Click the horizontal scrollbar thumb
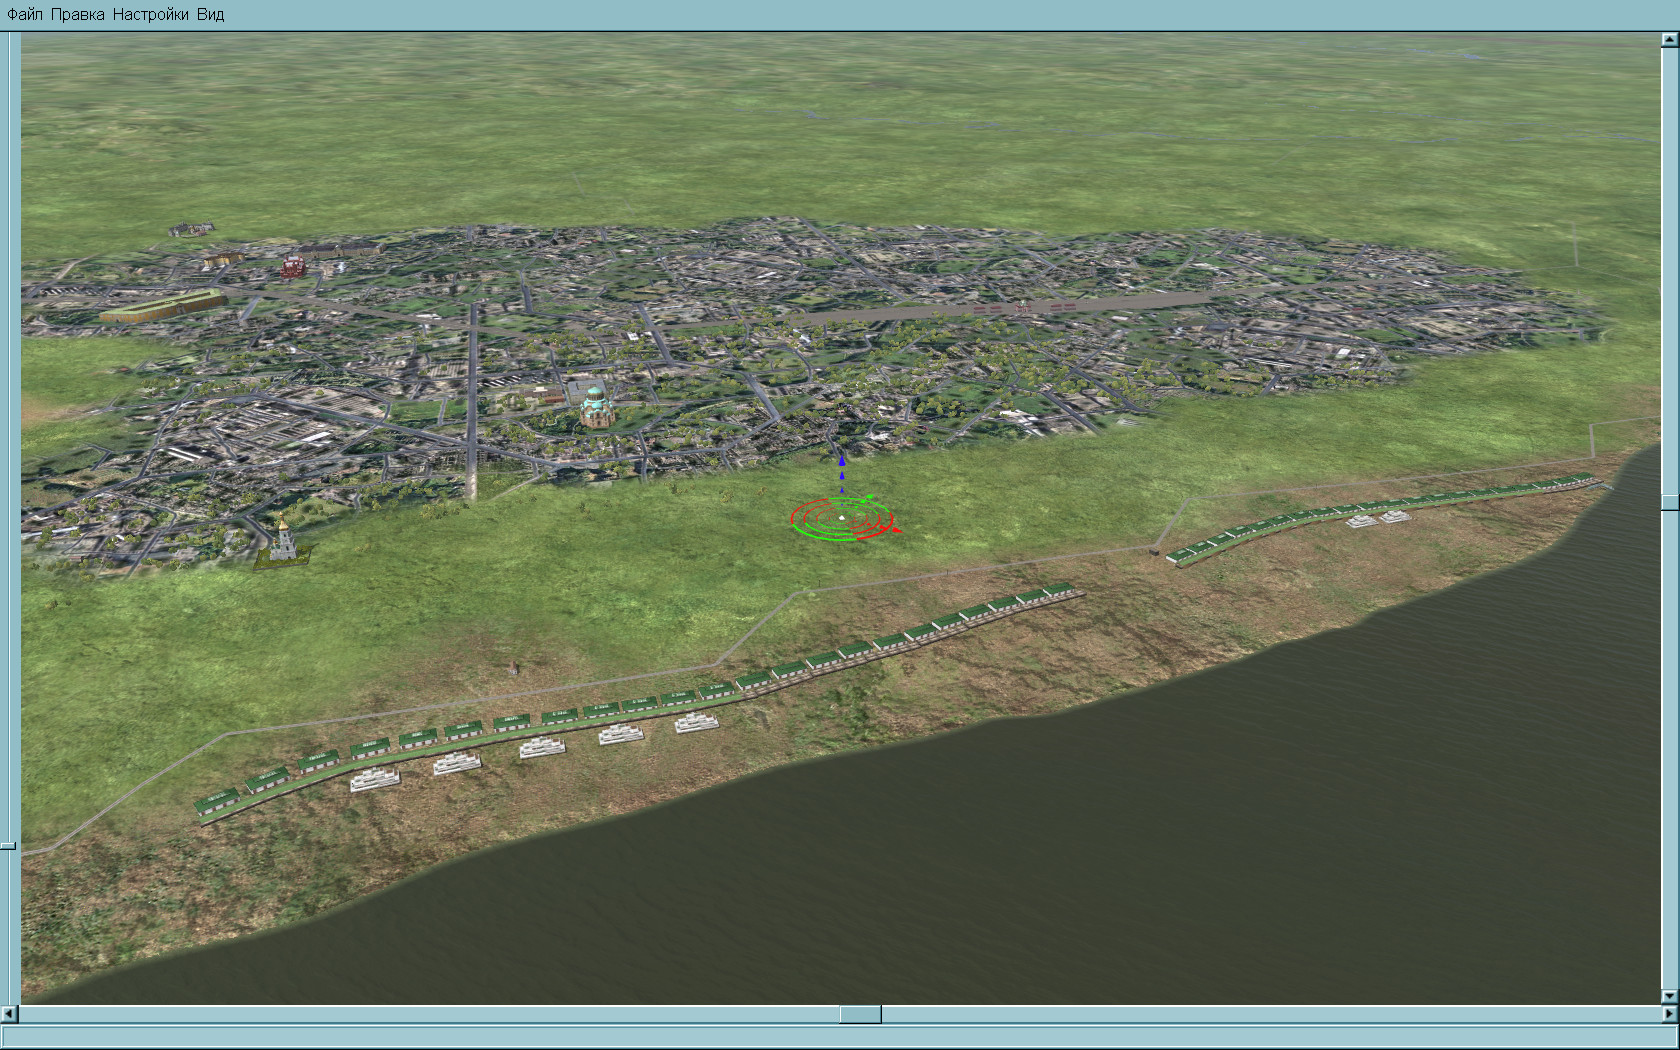 pyautogui.click(x=860, y=1014)
